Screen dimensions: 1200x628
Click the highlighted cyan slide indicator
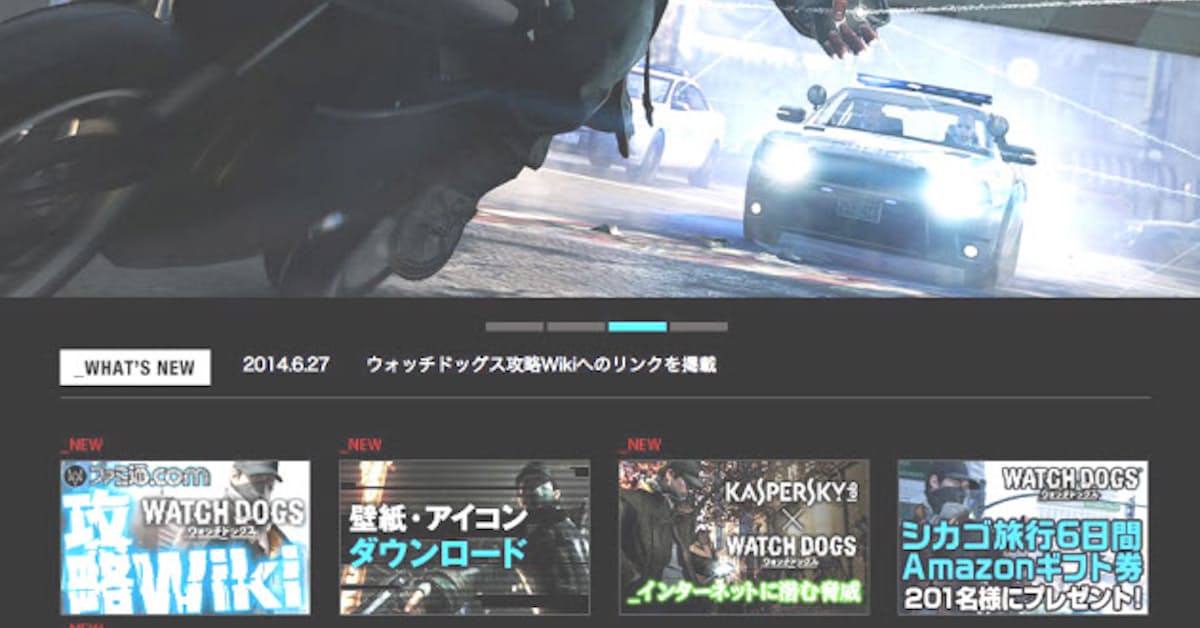pyautogui.click(x=637, y=327)
